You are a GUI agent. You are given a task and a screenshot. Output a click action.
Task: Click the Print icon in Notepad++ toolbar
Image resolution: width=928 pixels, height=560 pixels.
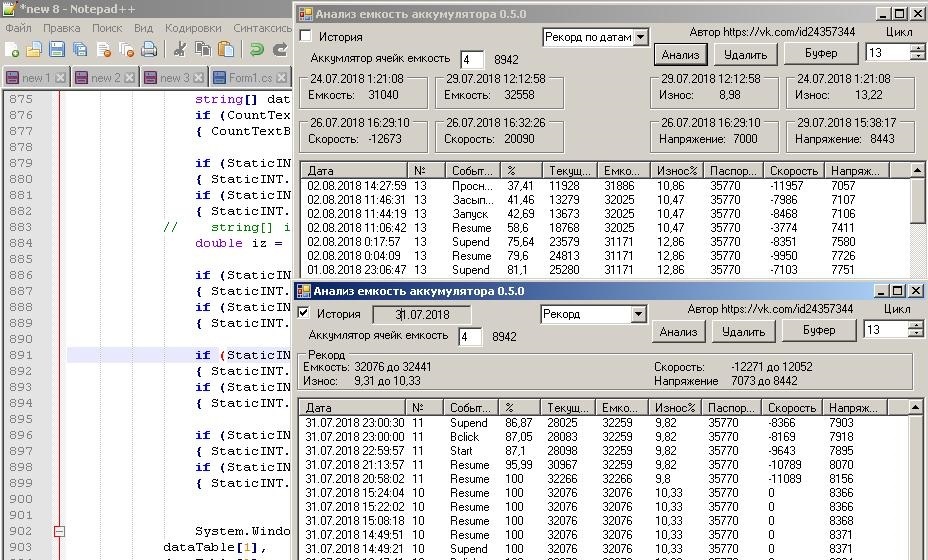tap(149, 49)
